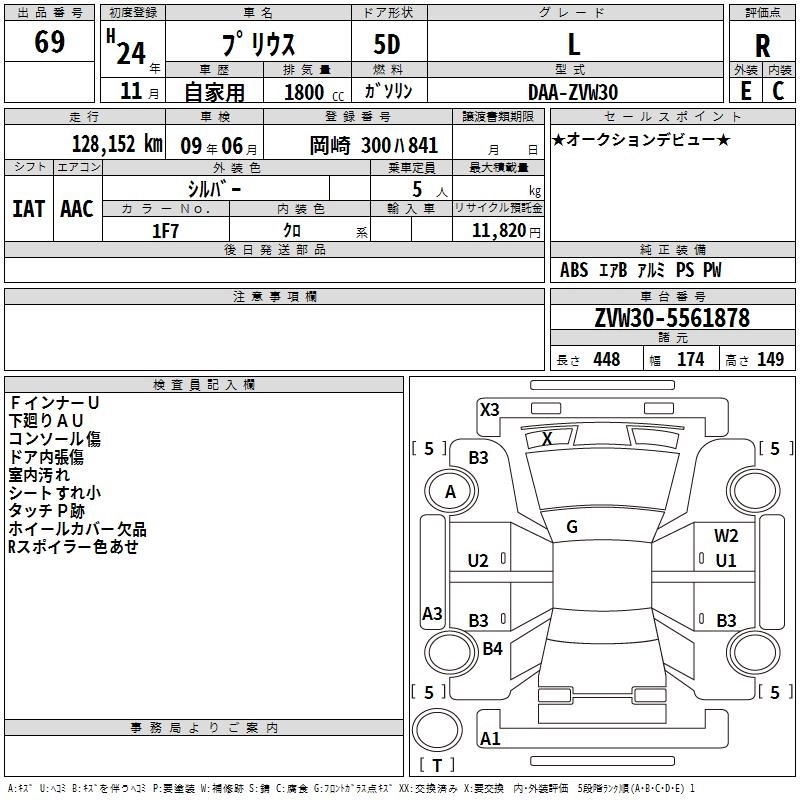
Task: Click the interior grade C cell
Action: click(778, 90)
